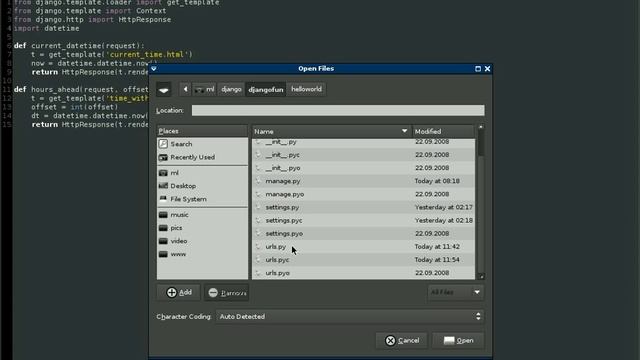Sort files by Modified column
640x360 pixels.
tap(443, 131)
